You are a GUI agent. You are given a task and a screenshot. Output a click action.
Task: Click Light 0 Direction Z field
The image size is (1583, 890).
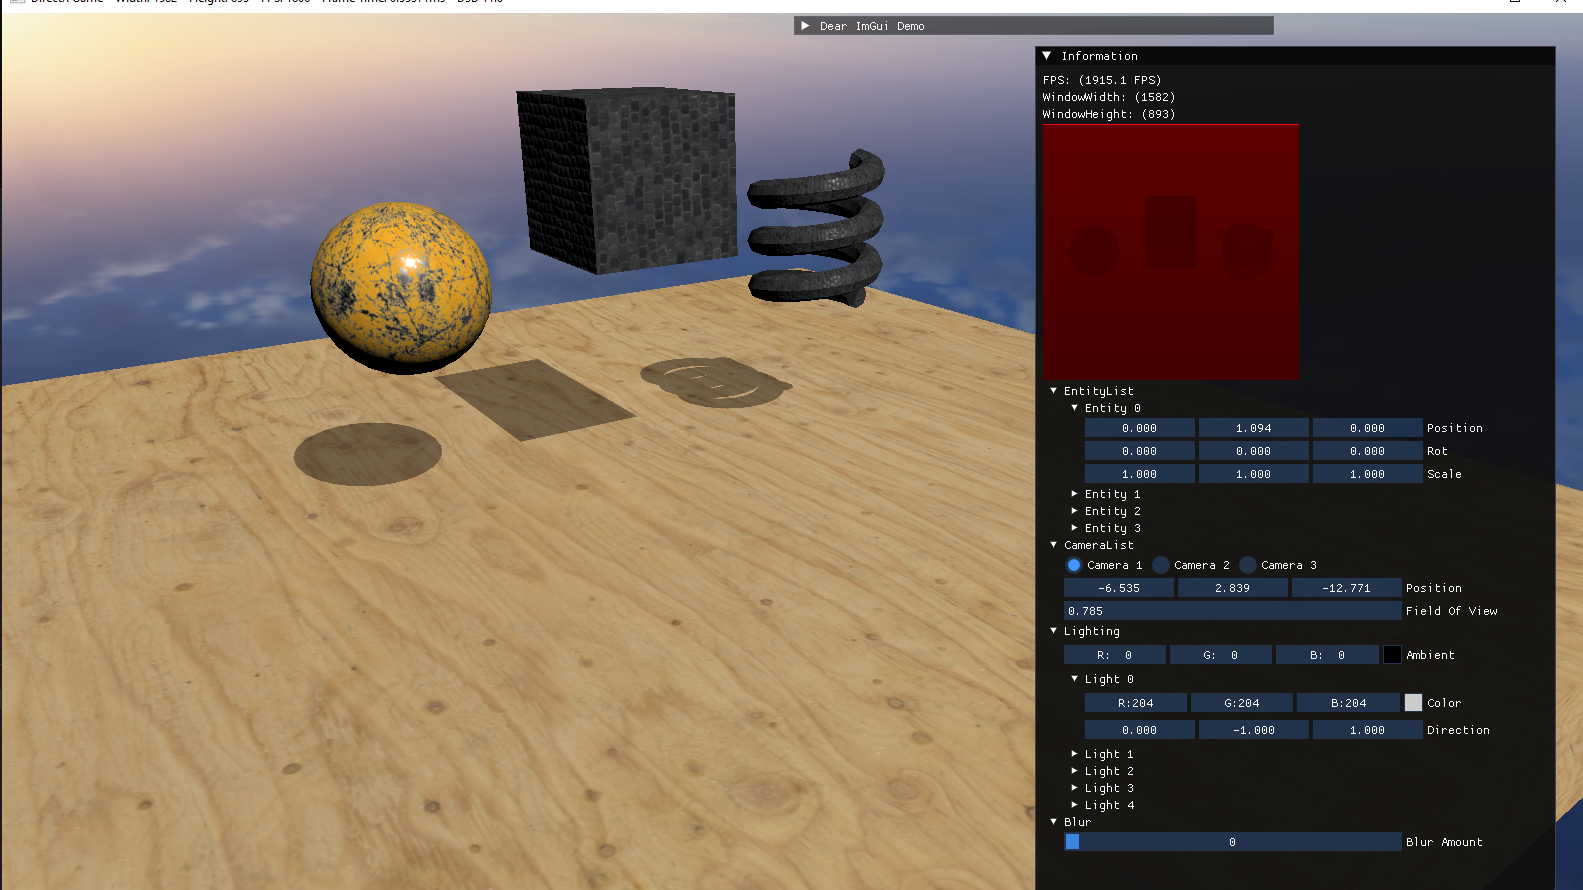tap(1368, 730)
